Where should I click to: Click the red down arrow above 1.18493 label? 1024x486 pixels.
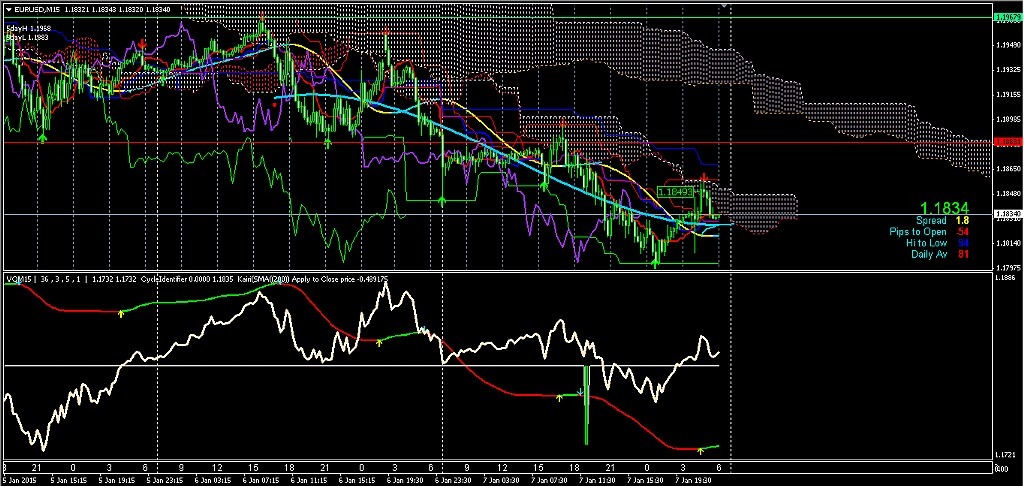704,177
